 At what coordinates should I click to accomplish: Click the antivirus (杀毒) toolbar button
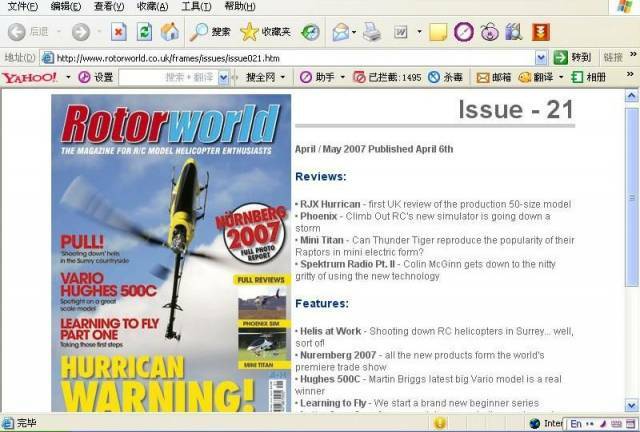pyautogui.click(x=445, y=77)
